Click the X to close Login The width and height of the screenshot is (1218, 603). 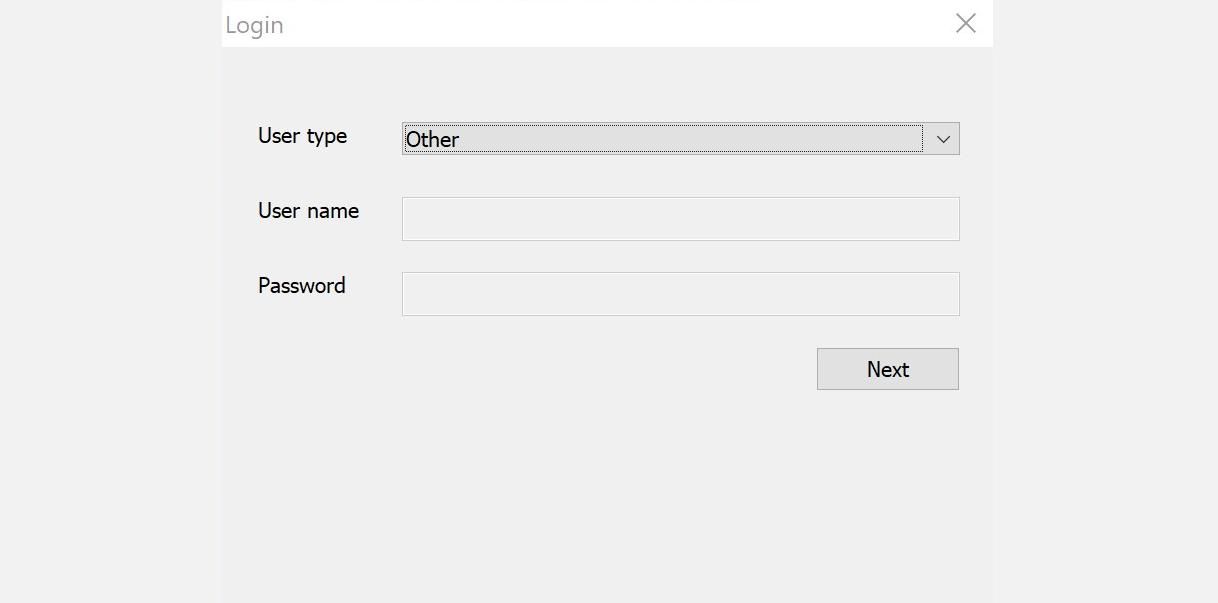964,23
